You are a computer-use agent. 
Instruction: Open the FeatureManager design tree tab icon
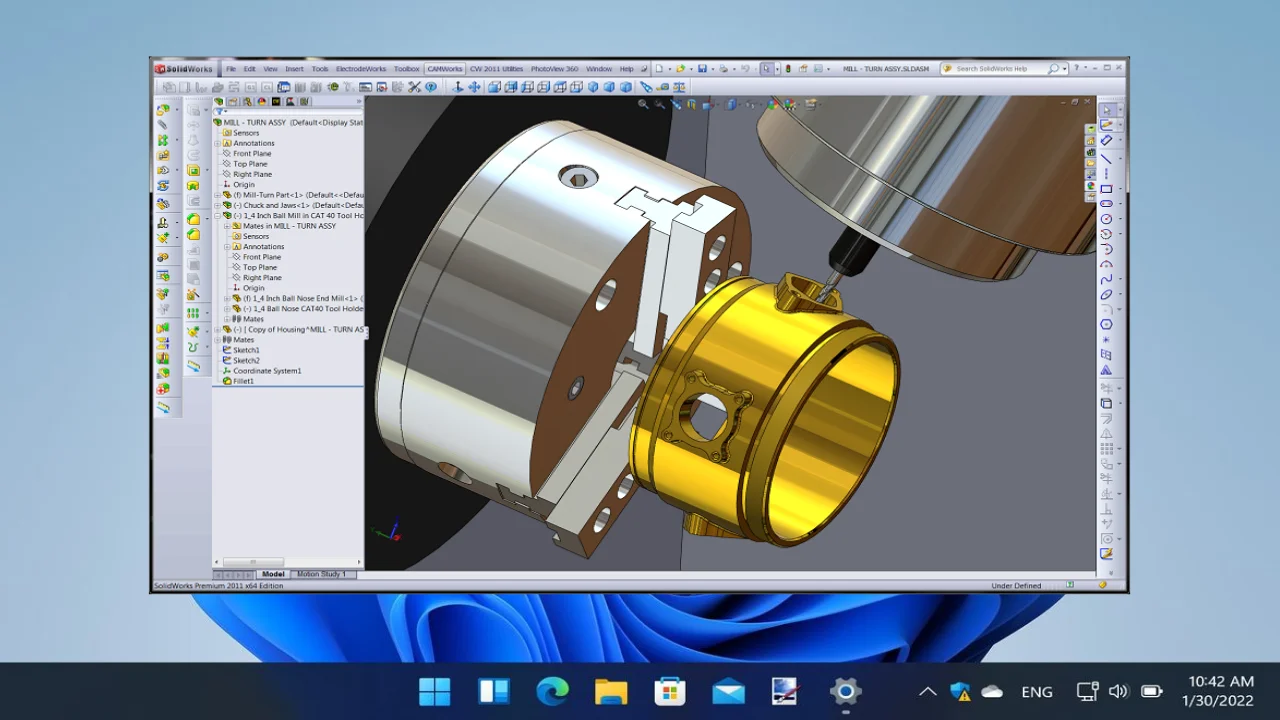(x=219, y=101)
